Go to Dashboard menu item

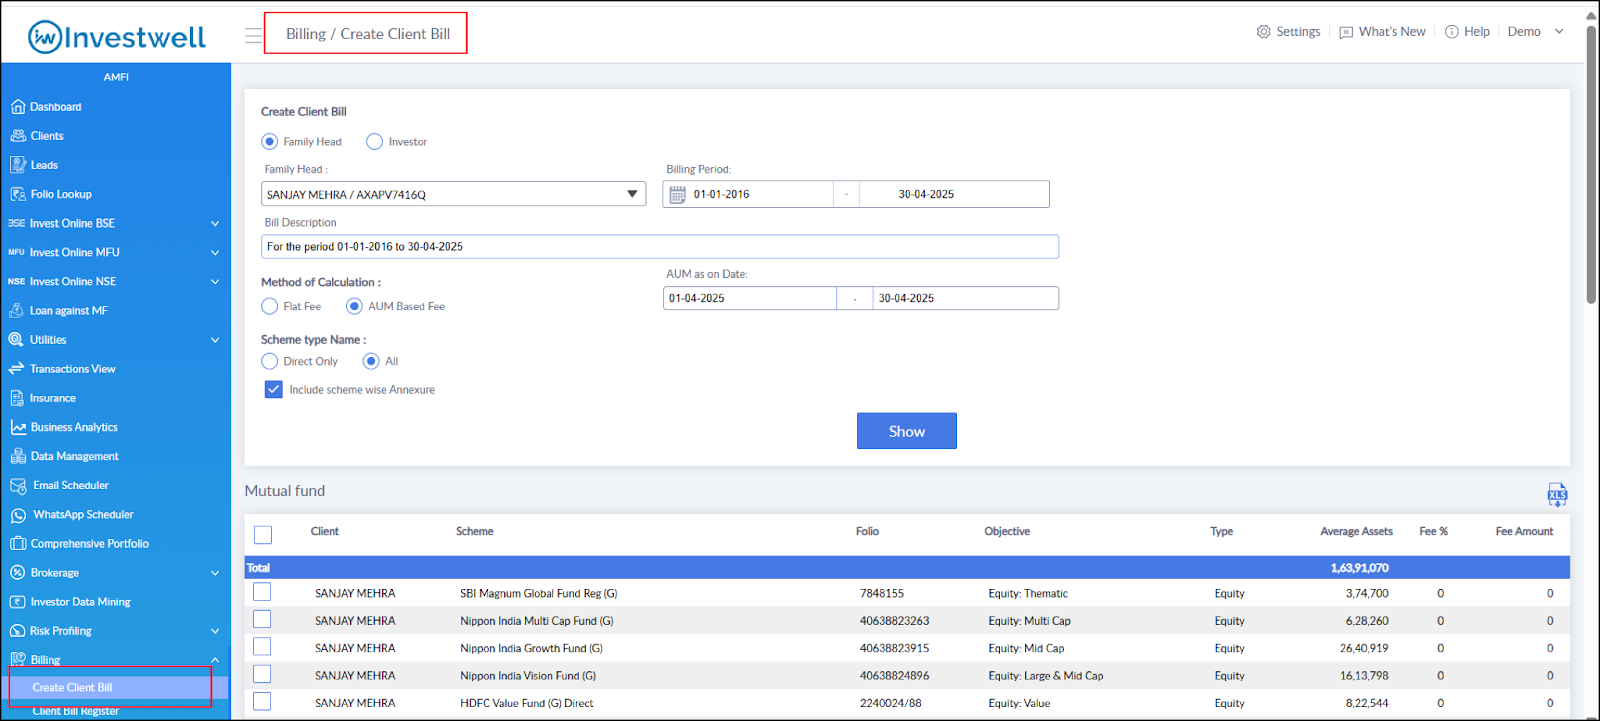56,107
